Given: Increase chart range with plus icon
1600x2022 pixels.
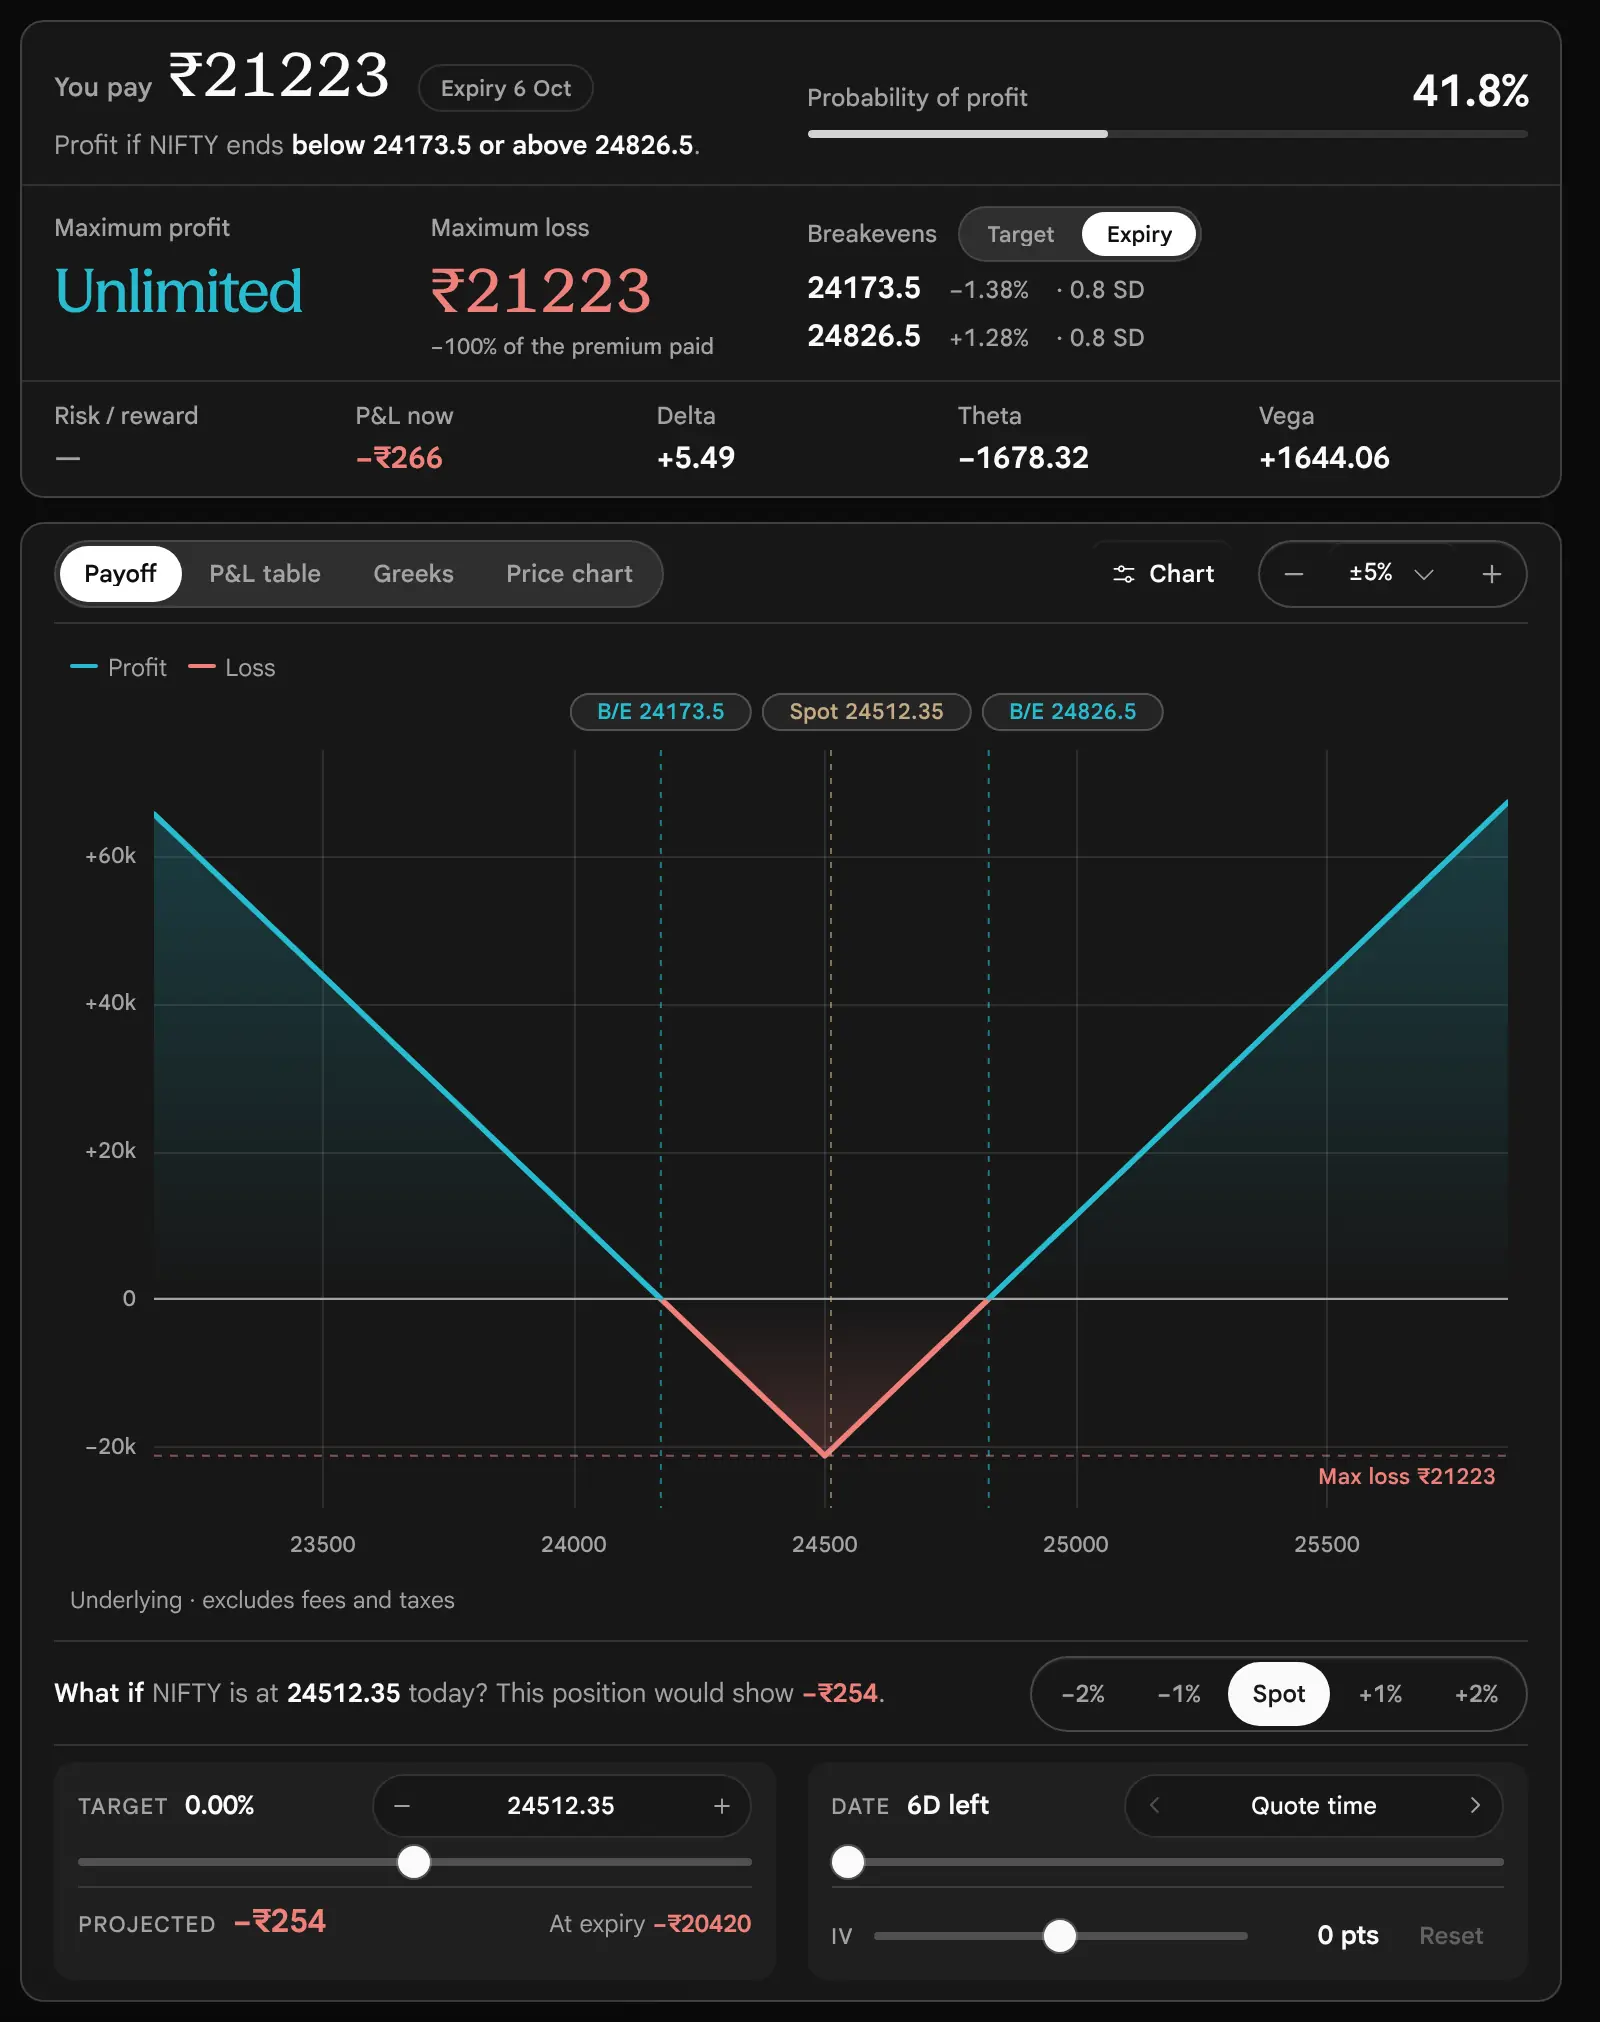Looking at the screenshot, I should click(1492, 574).
